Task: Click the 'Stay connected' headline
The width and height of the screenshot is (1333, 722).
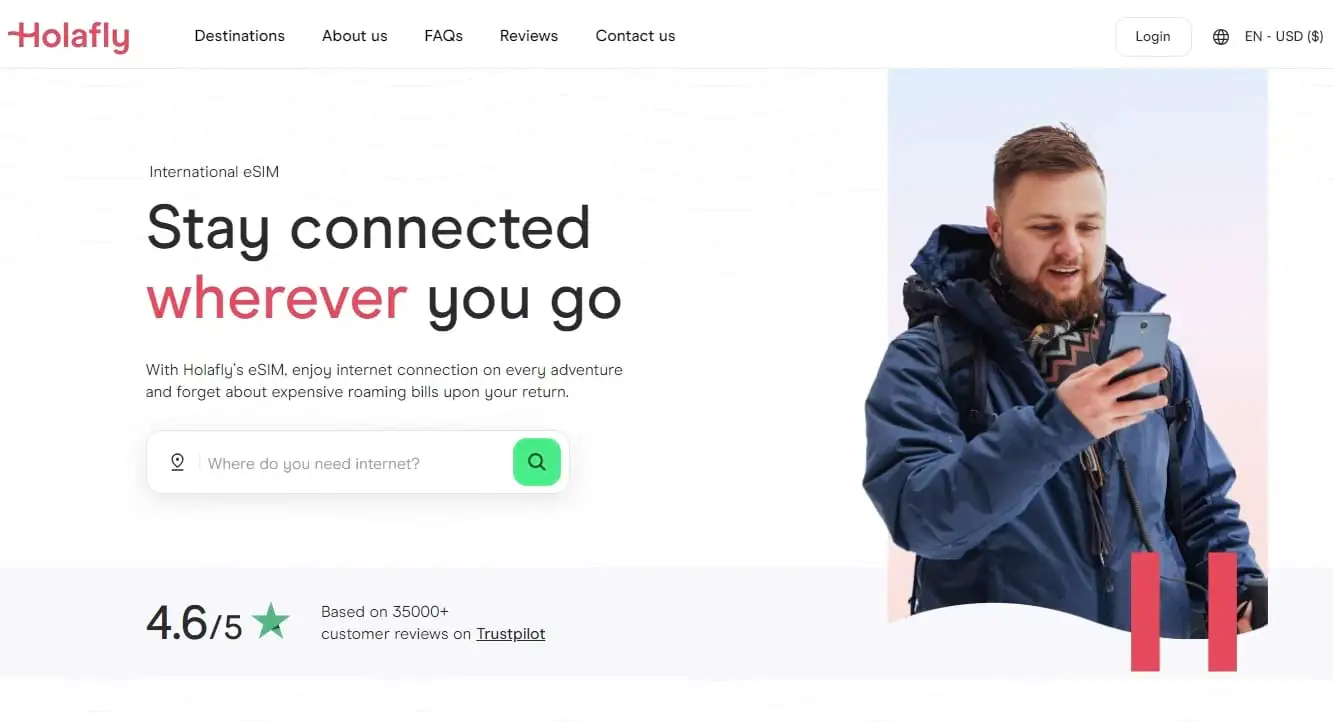Action: coord(368,228)
